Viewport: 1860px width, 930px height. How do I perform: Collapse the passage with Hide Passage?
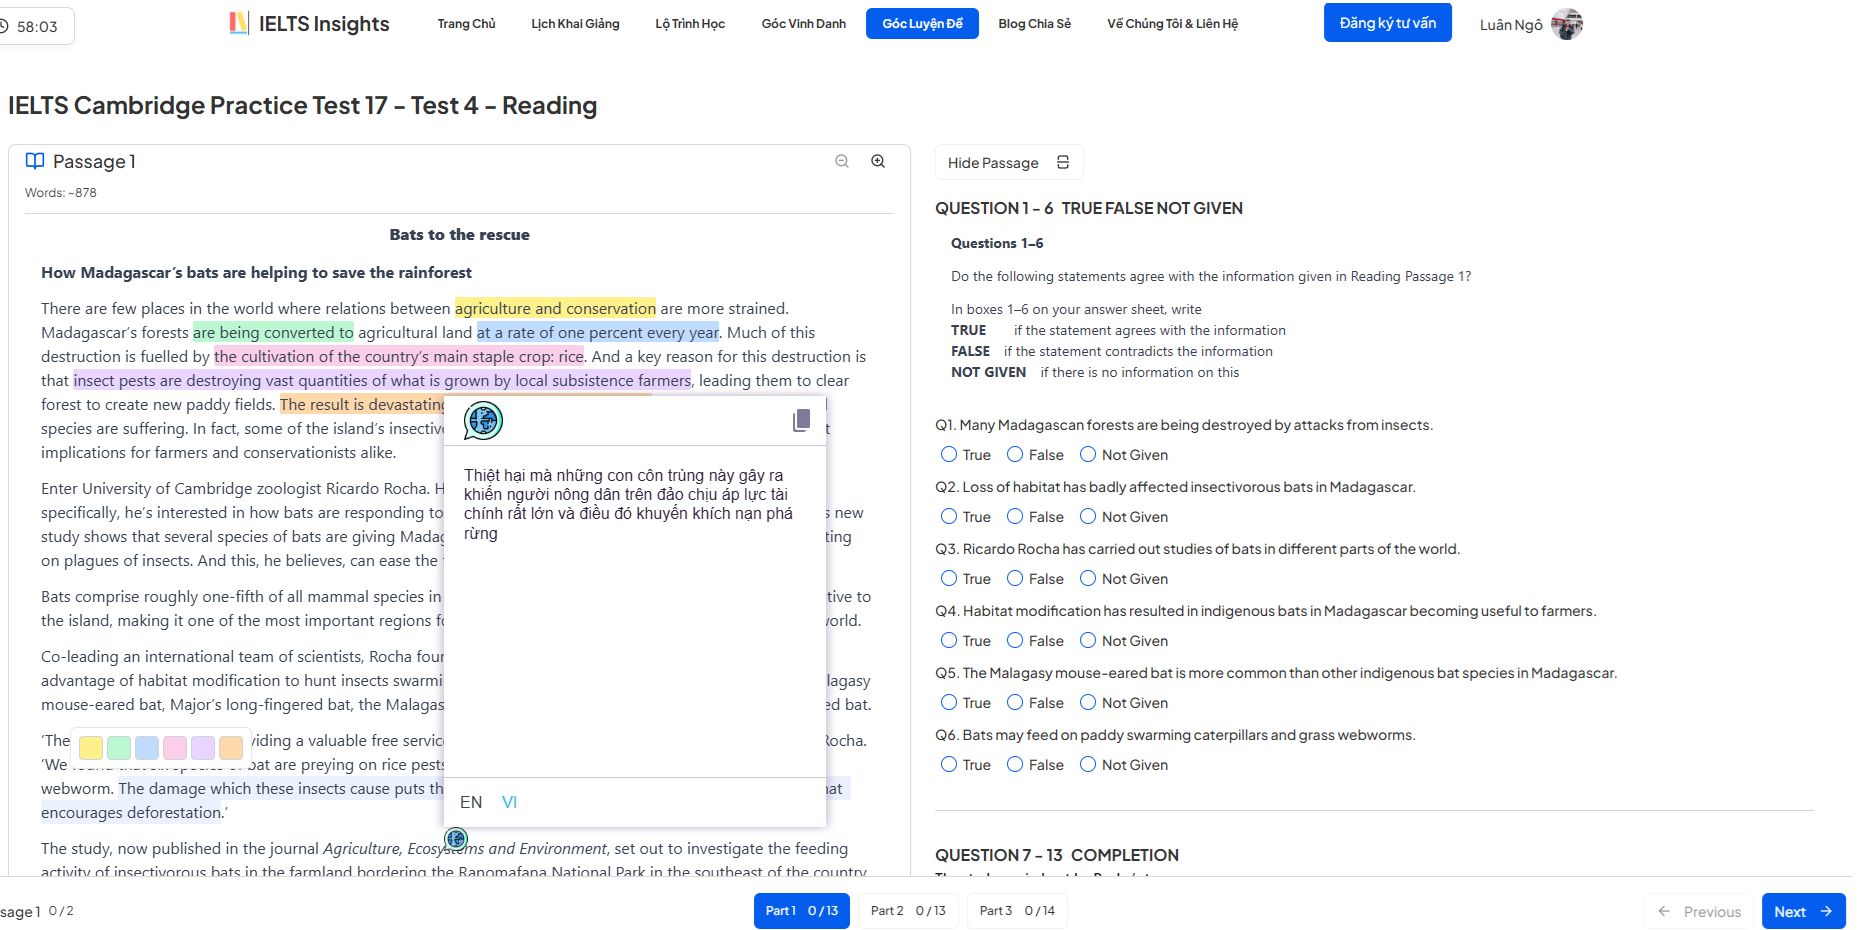click(x=1008, y=163)
